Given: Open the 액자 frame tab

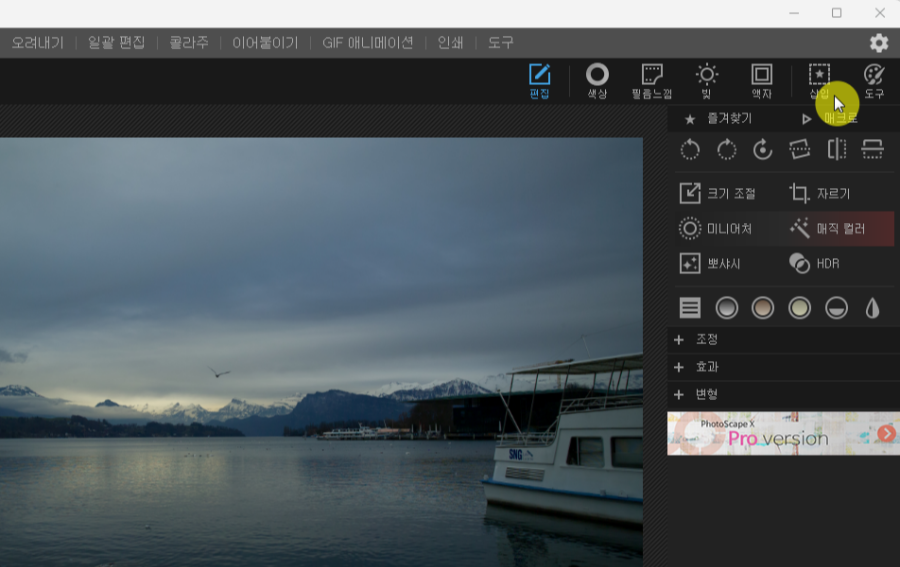Looking at the screenshot, I should 762,81.
